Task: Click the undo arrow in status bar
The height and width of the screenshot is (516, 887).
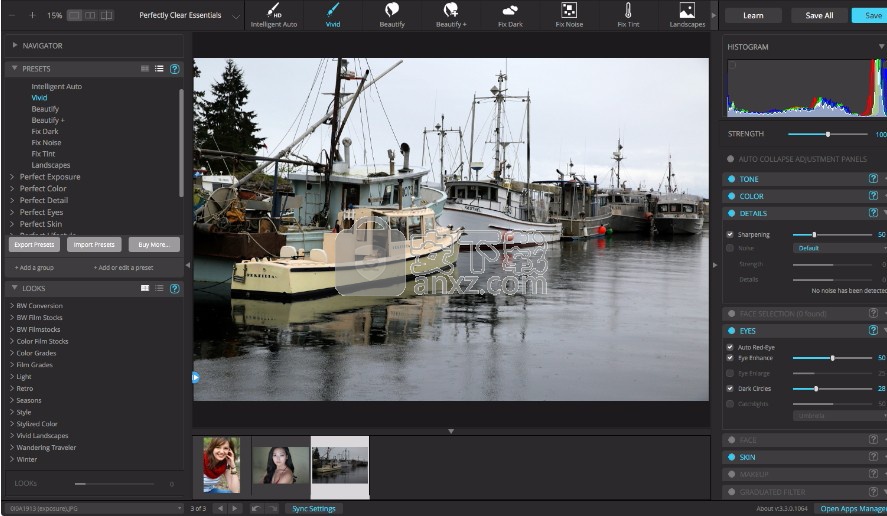Action: [256, 508]
